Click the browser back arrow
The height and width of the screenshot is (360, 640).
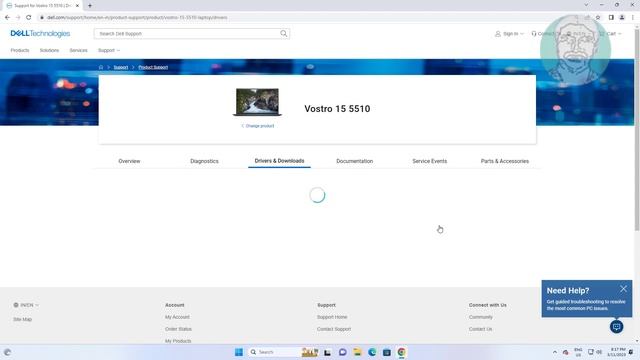(x=7, y=18)
